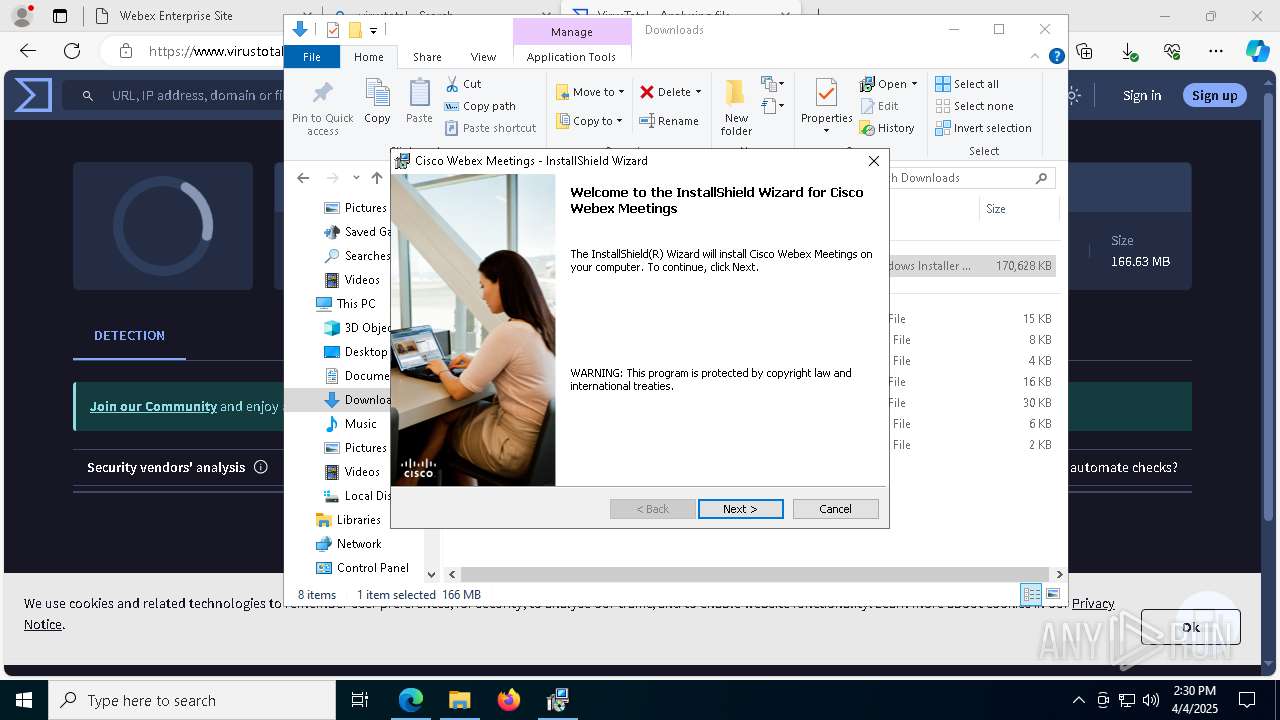Go up one folder level
Viewport: 1280px width, 720px height.
377,178
